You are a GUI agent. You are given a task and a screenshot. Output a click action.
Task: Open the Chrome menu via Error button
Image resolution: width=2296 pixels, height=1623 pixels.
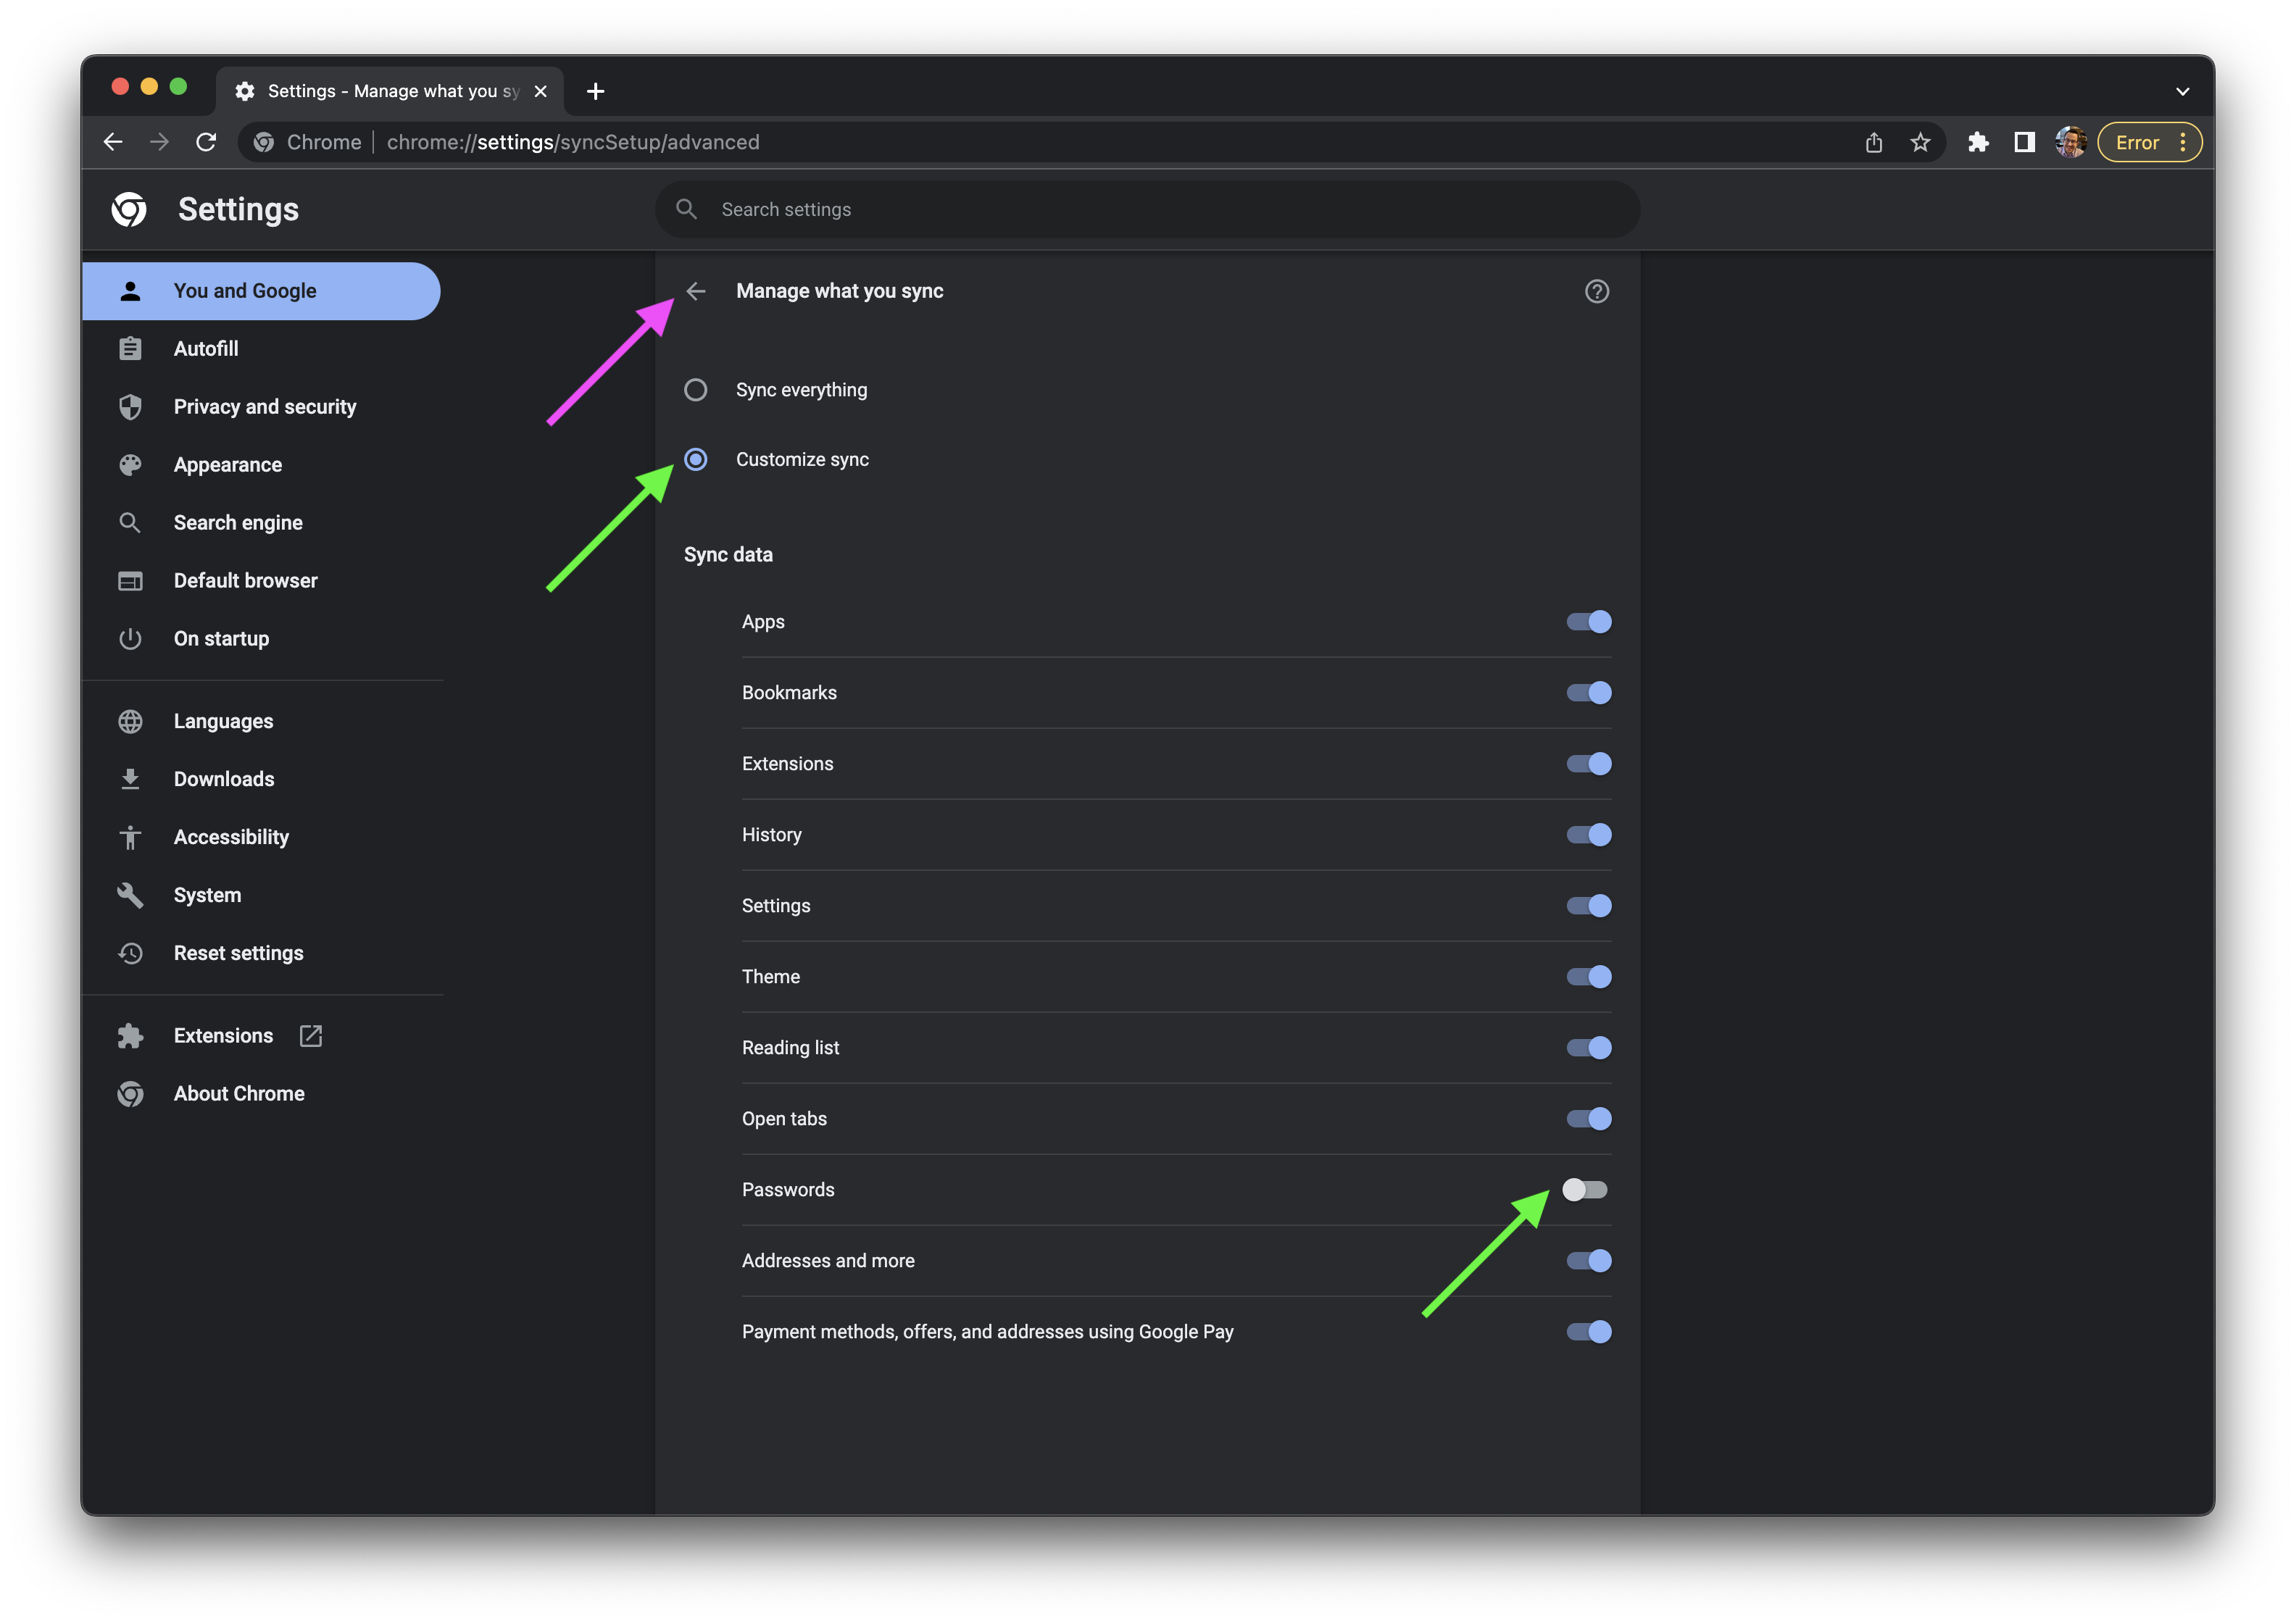click(x=2148, y=143)
